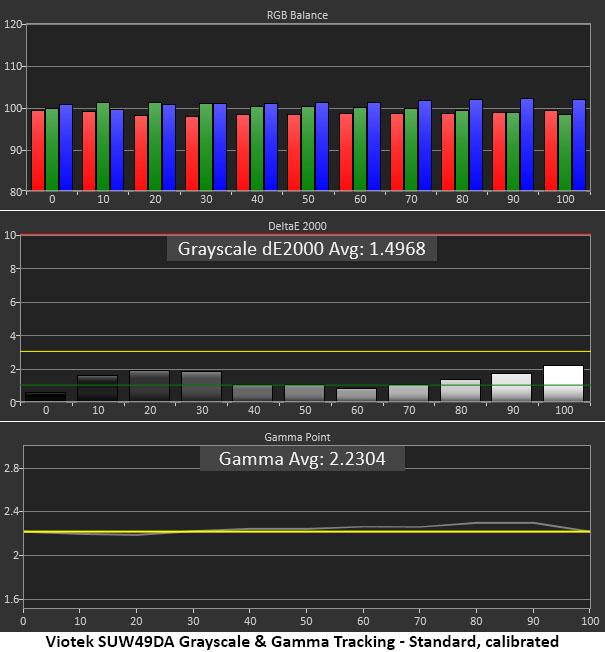
Task: Select the blue bar at 80 in RGB Balance
Action: (x=476, y=145)
